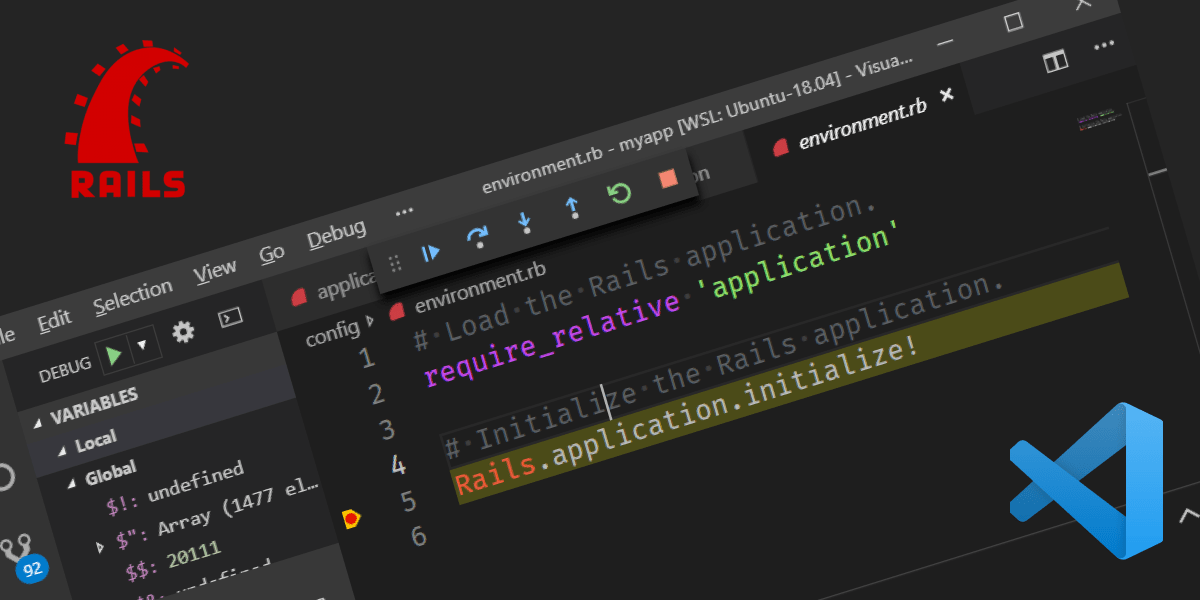Screen dimensions: 1200x600
Task: Click the split editor layout icon
Action: (1055, 62)
